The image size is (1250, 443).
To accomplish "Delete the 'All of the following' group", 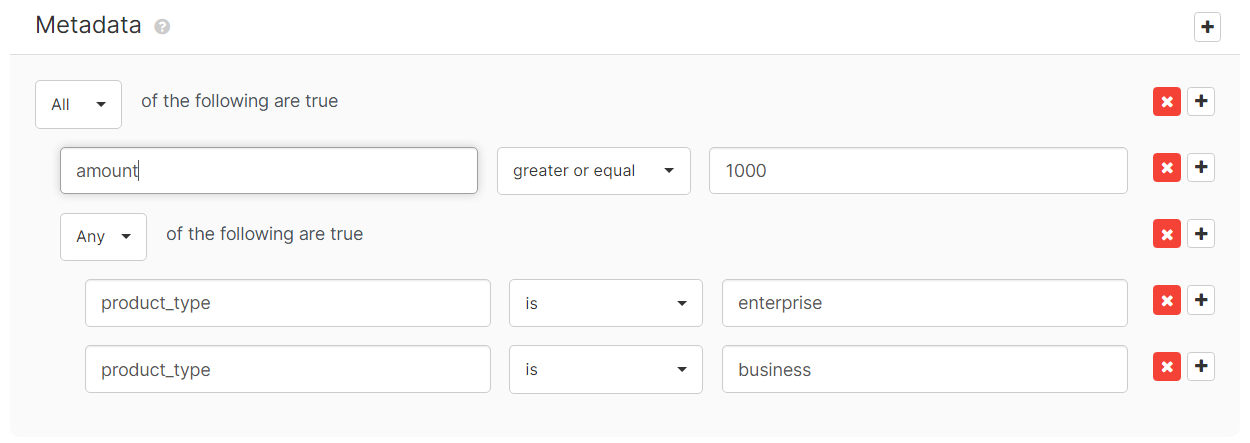I will (1166, 102).
